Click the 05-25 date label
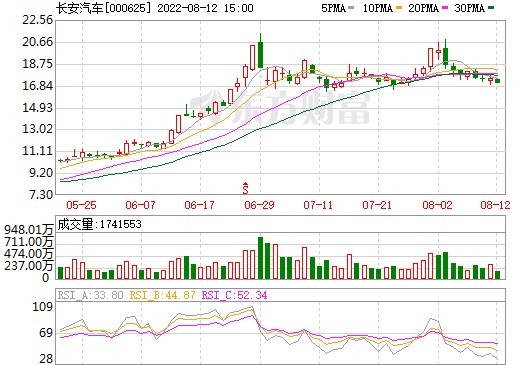The image size is (520, 365). 81,205
